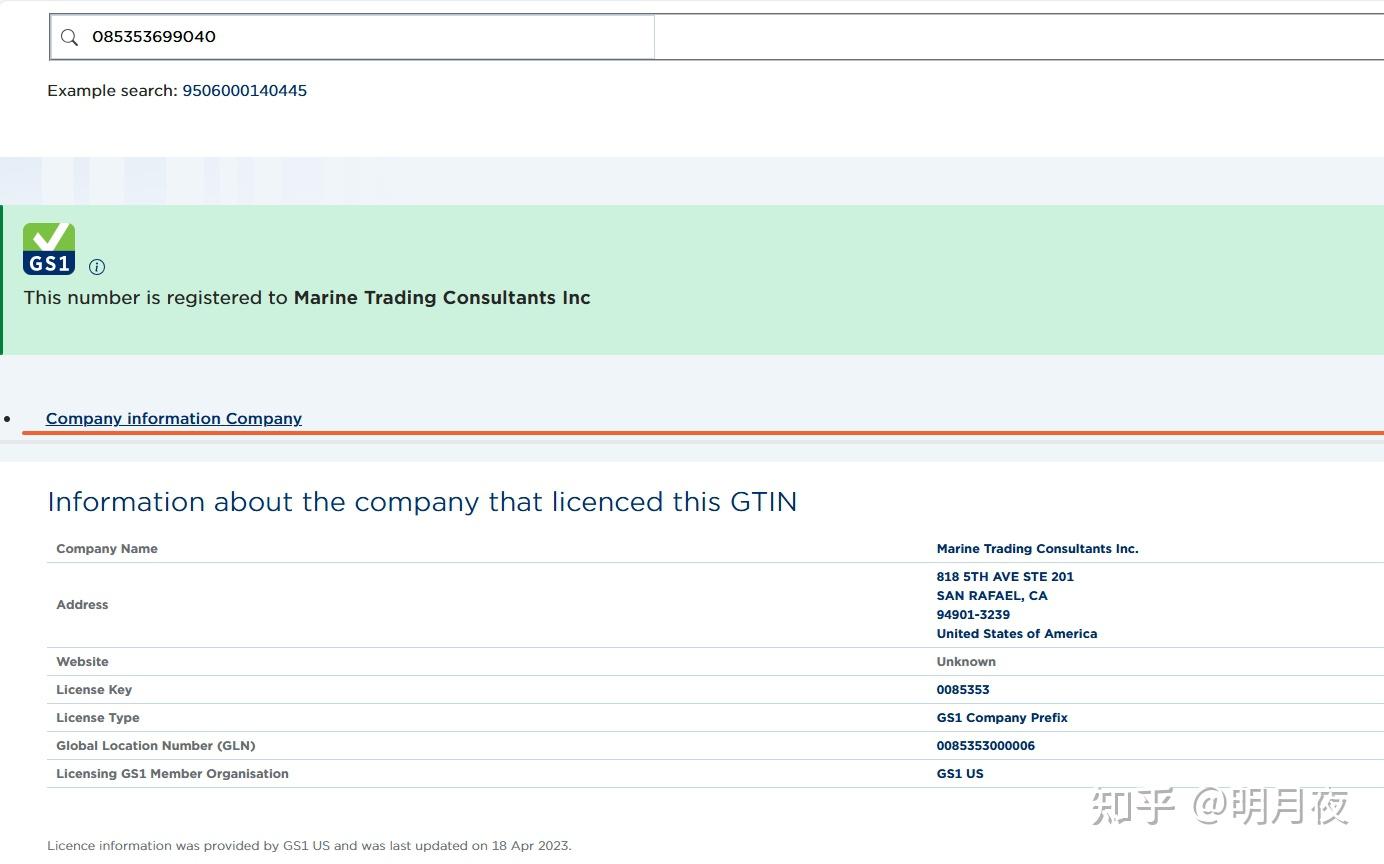This screenshot has width=1384, height=864.
Task: Select country United States of America
Action: 1017,633
